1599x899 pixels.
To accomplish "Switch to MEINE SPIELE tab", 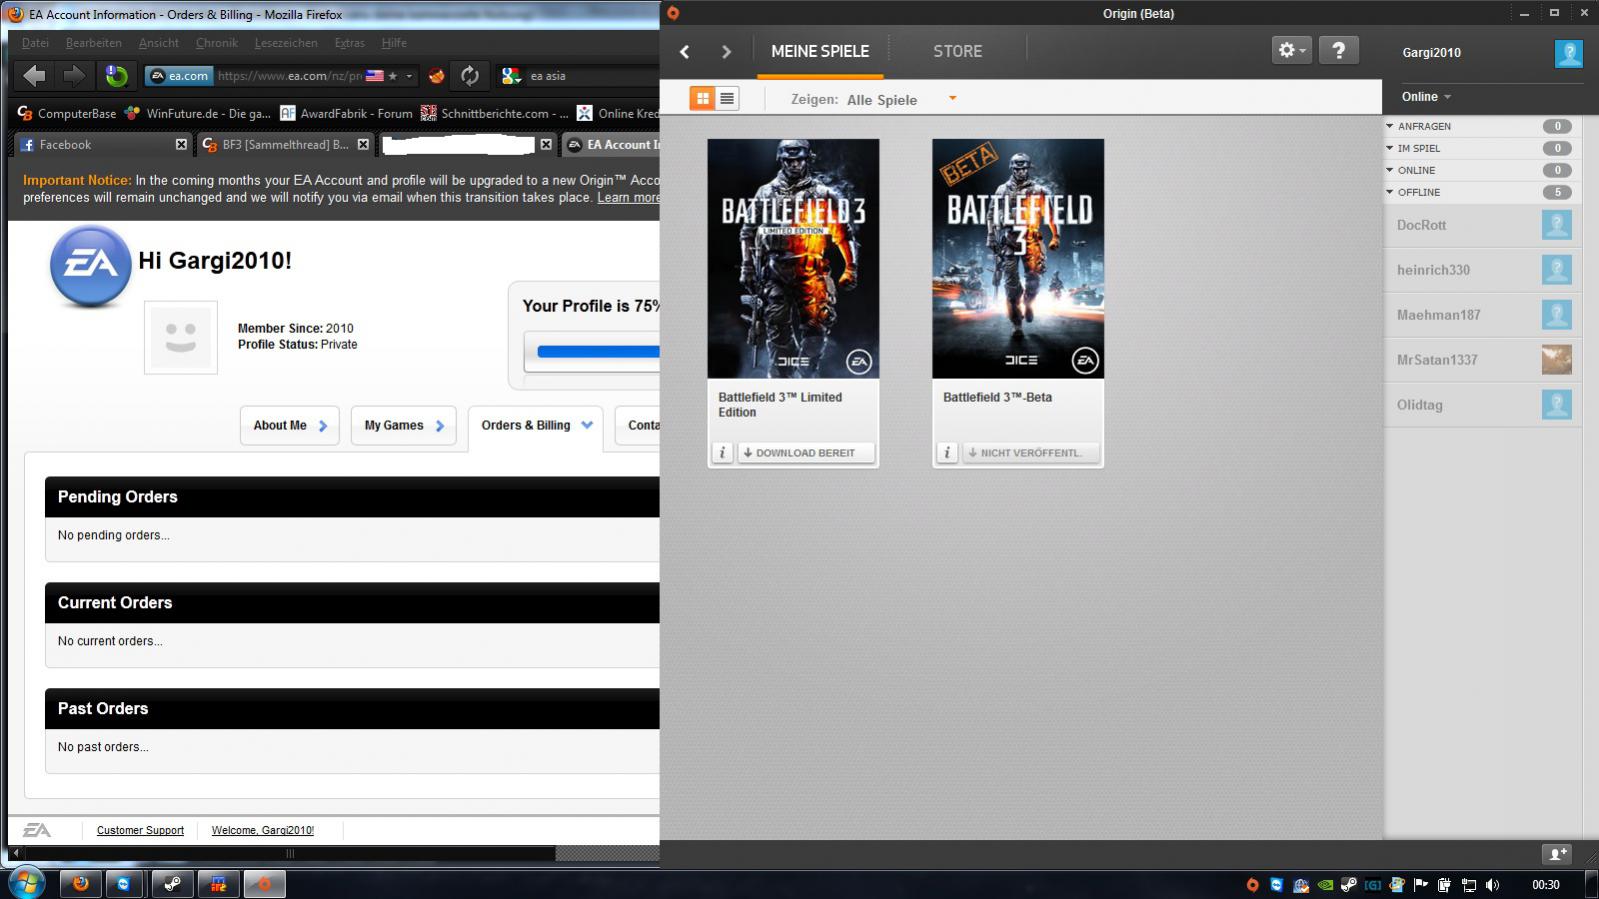I will tap(820, 51).
